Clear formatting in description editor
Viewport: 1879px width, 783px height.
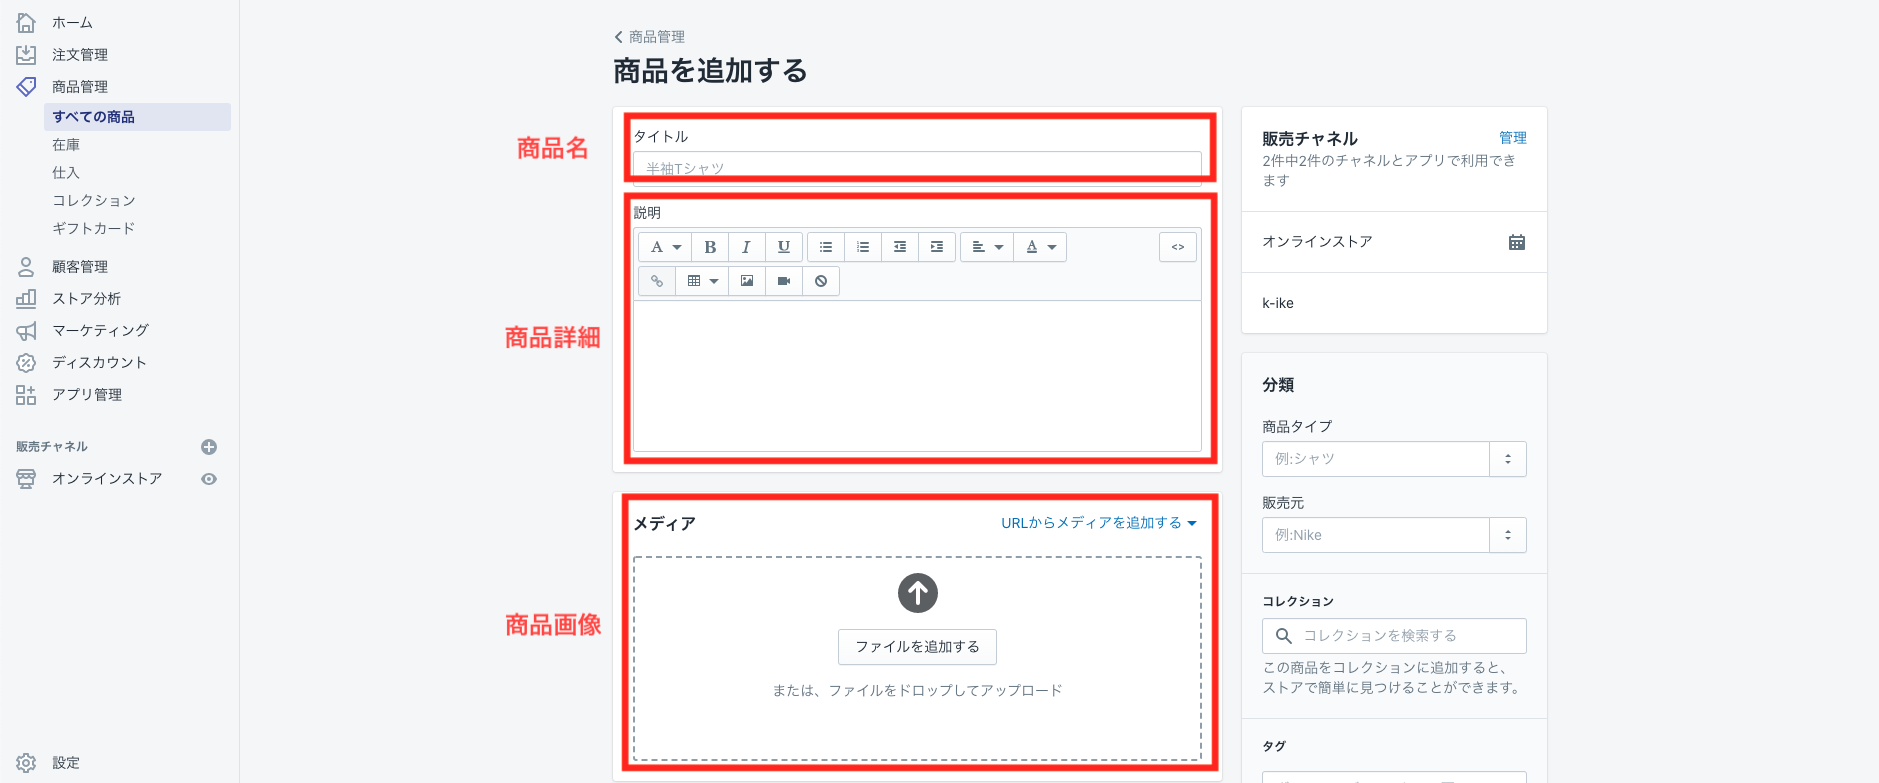(x=821, y=281)
